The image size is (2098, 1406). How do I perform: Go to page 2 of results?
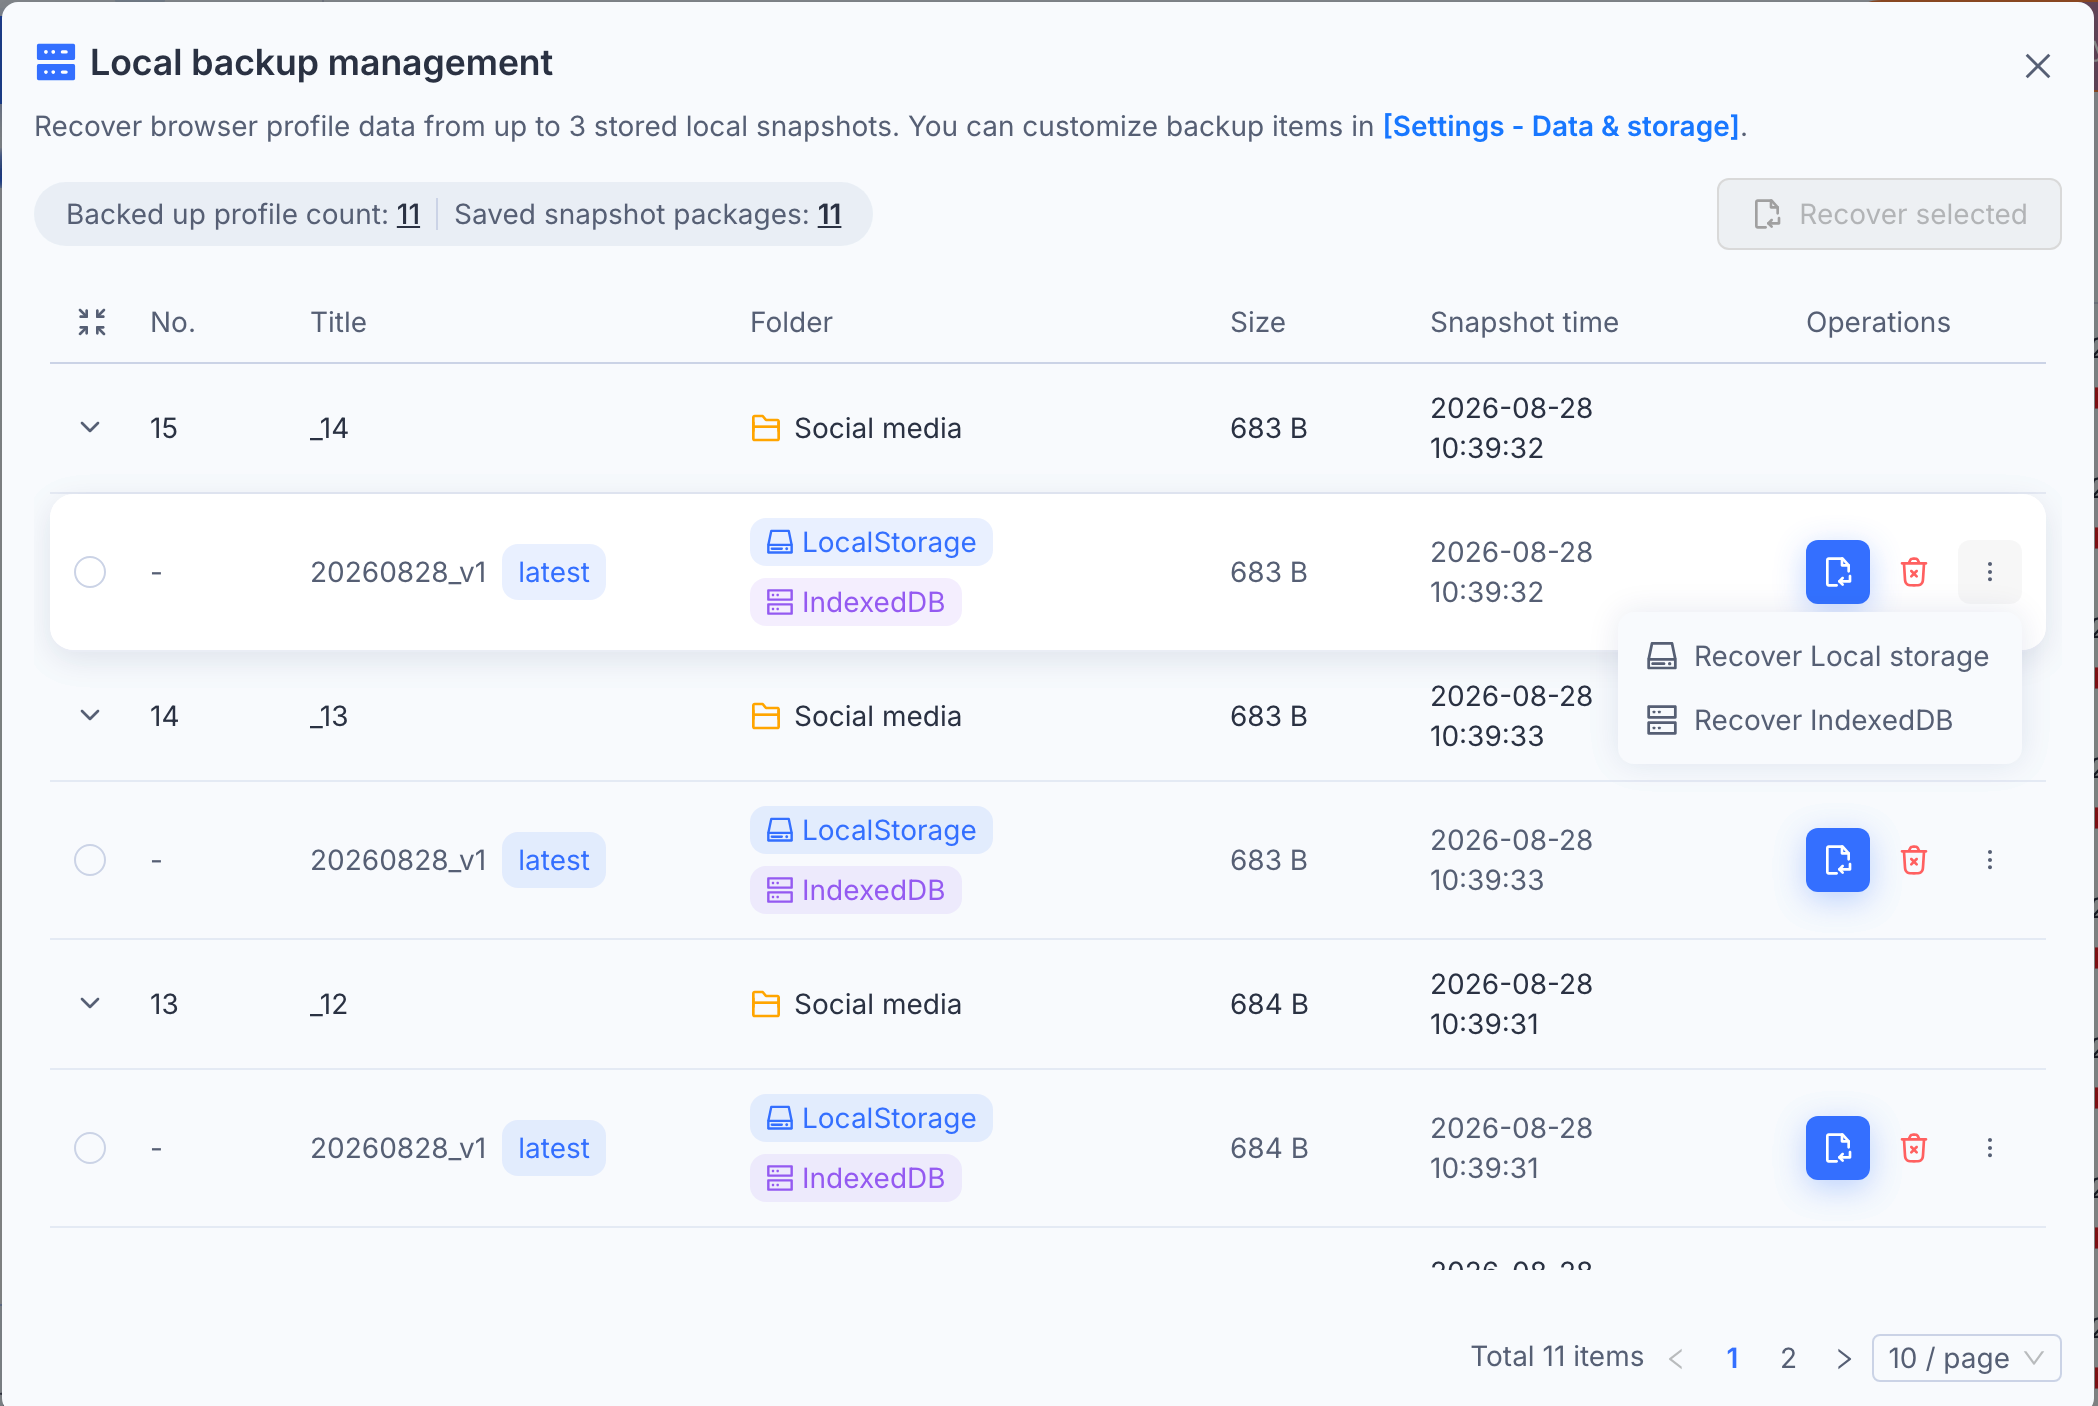(x=1788, y=1358)
